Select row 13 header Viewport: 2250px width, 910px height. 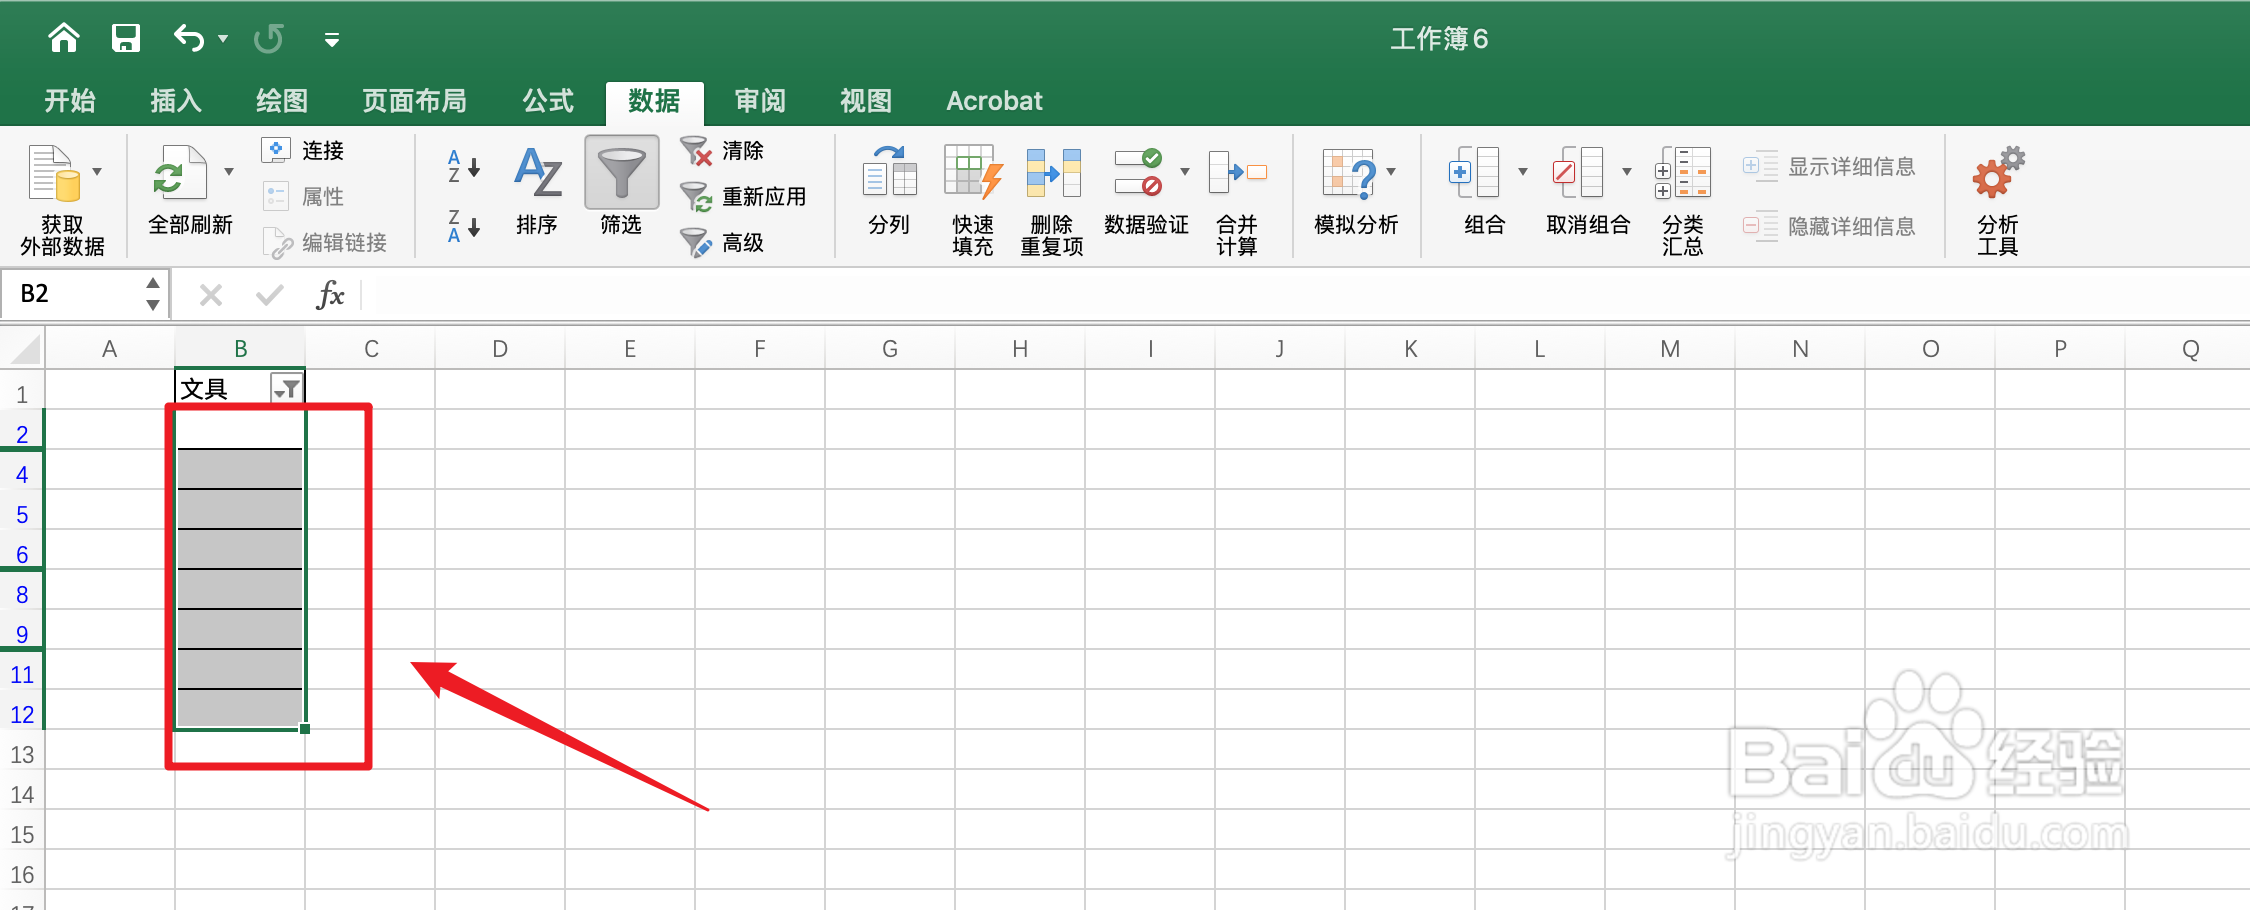point(22,755)
